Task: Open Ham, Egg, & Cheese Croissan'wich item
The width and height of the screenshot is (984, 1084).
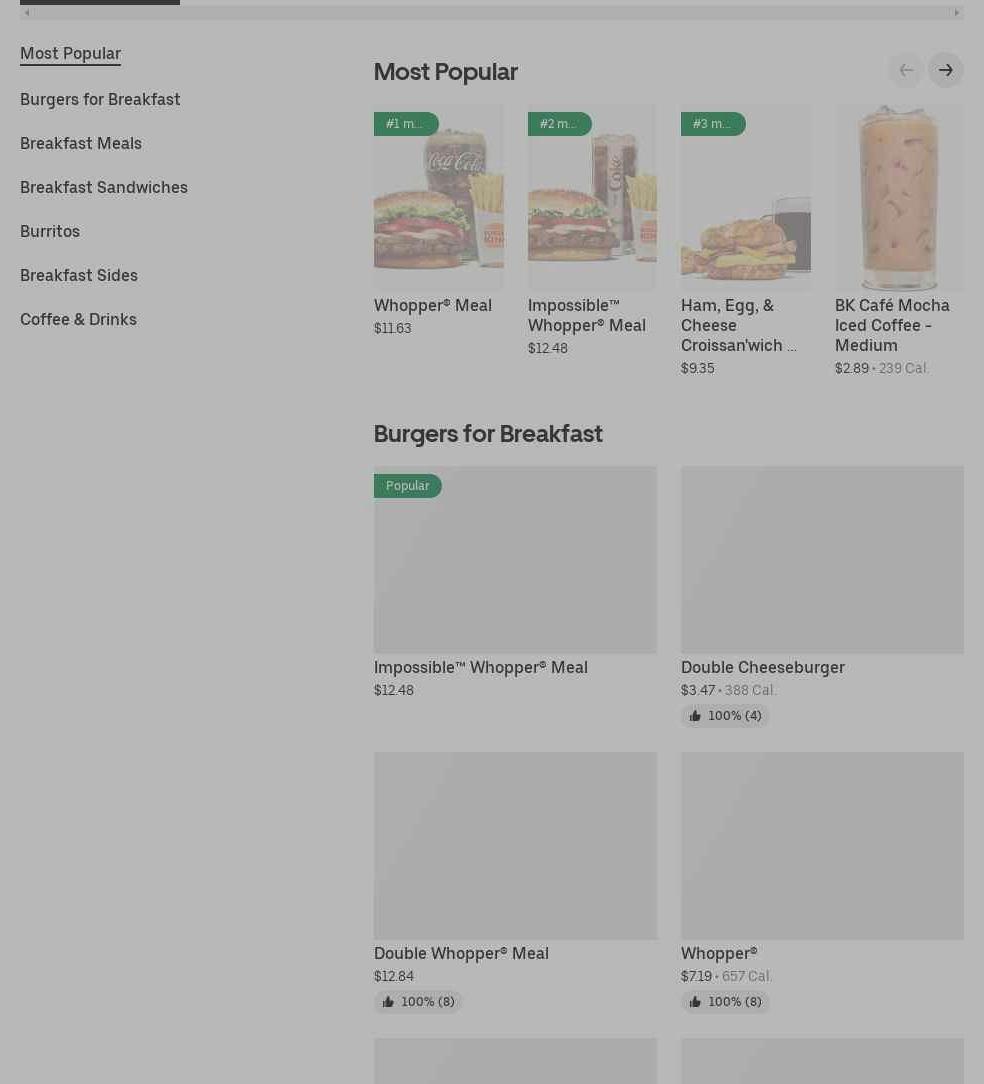Action: click(738, 325)
